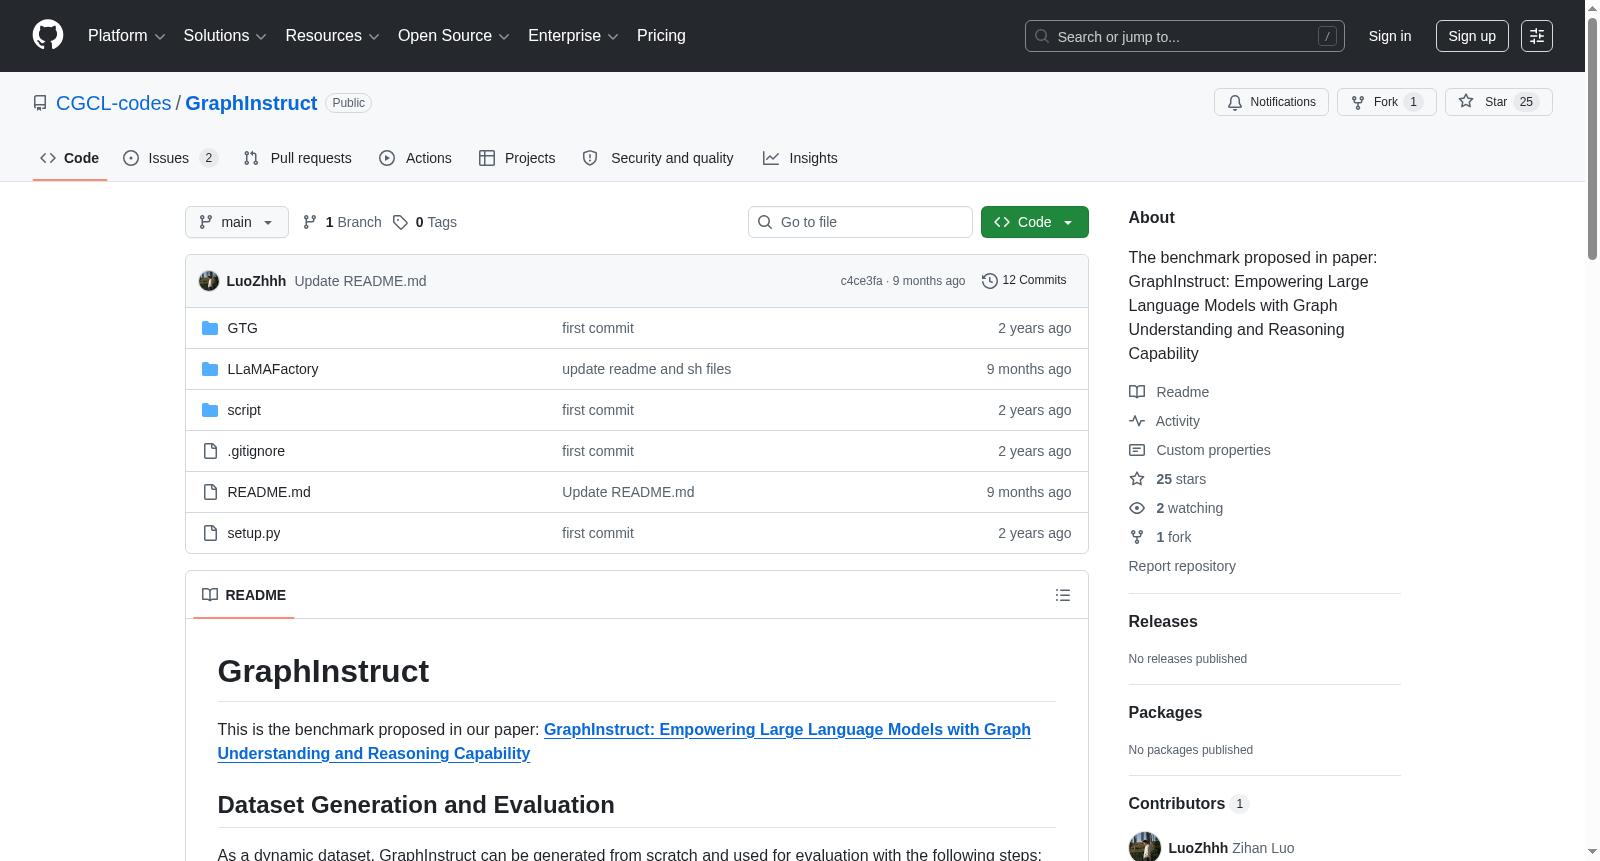Open the README outline list icon

coord(1063,595)
